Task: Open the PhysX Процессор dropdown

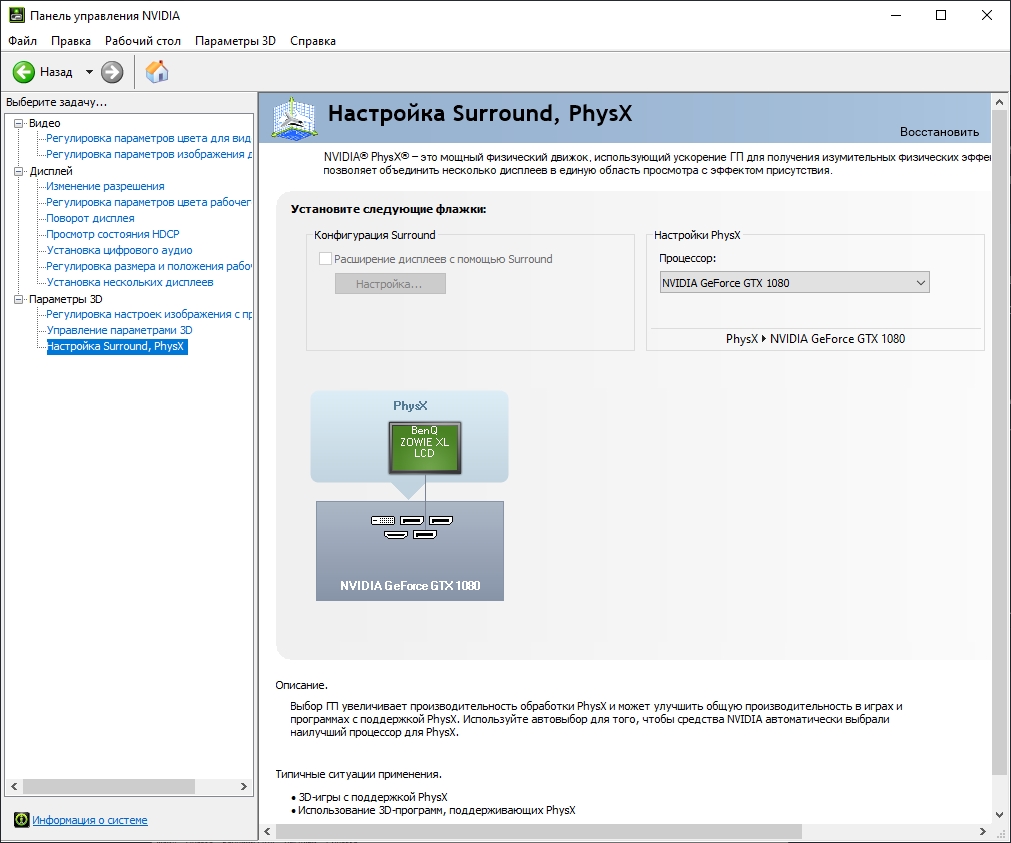Action: (794, 283)
